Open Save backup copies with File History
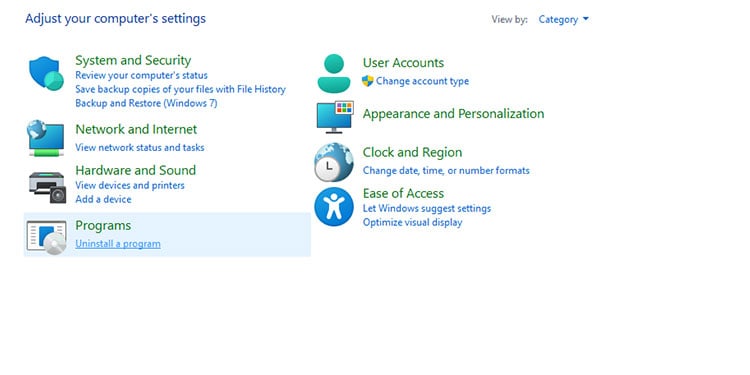 point(180,89)
